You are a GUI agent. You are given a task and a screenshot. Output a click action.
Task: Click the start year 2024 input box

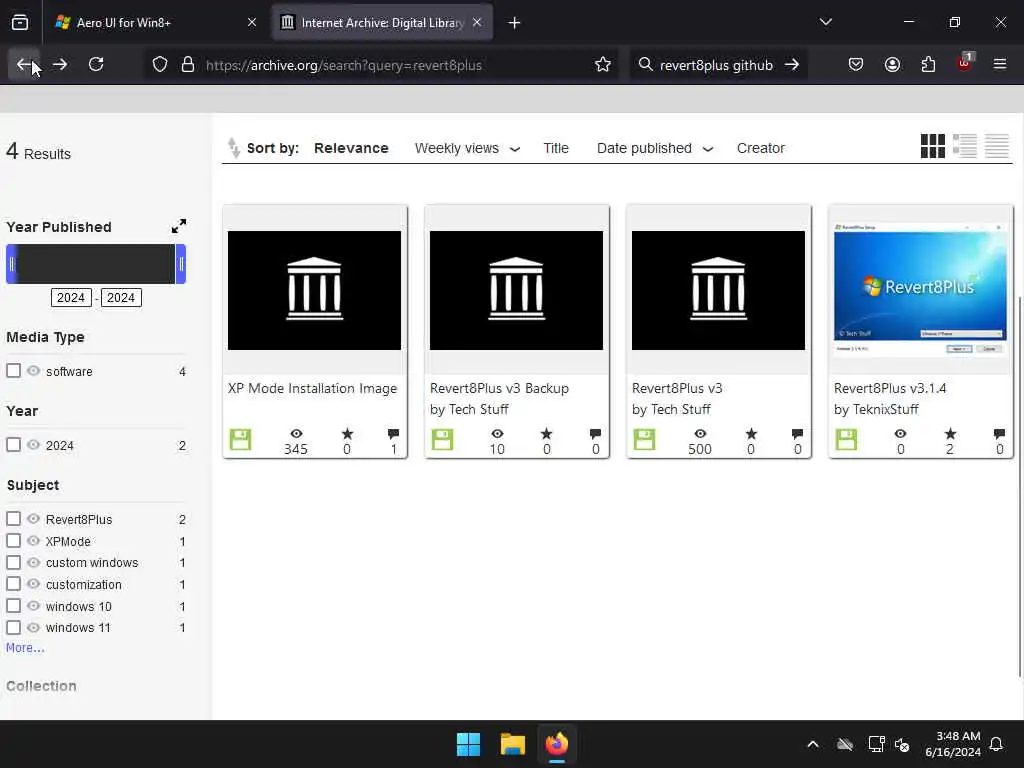tap(71, 298)
